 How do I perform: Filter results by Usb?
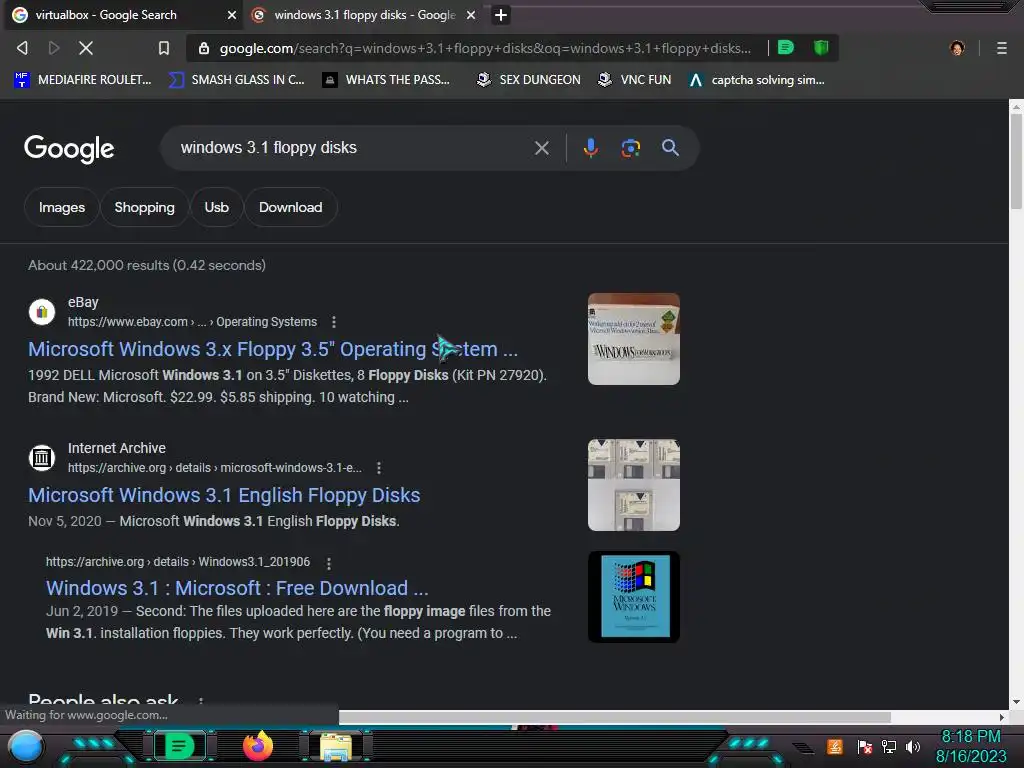(216, 207)
